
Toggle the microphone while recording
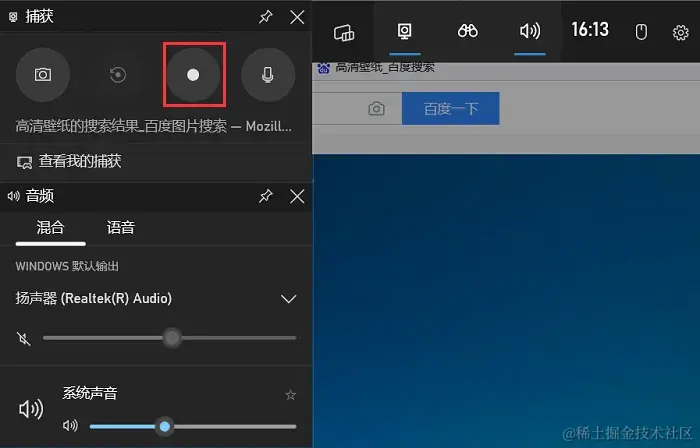point(268,75)
